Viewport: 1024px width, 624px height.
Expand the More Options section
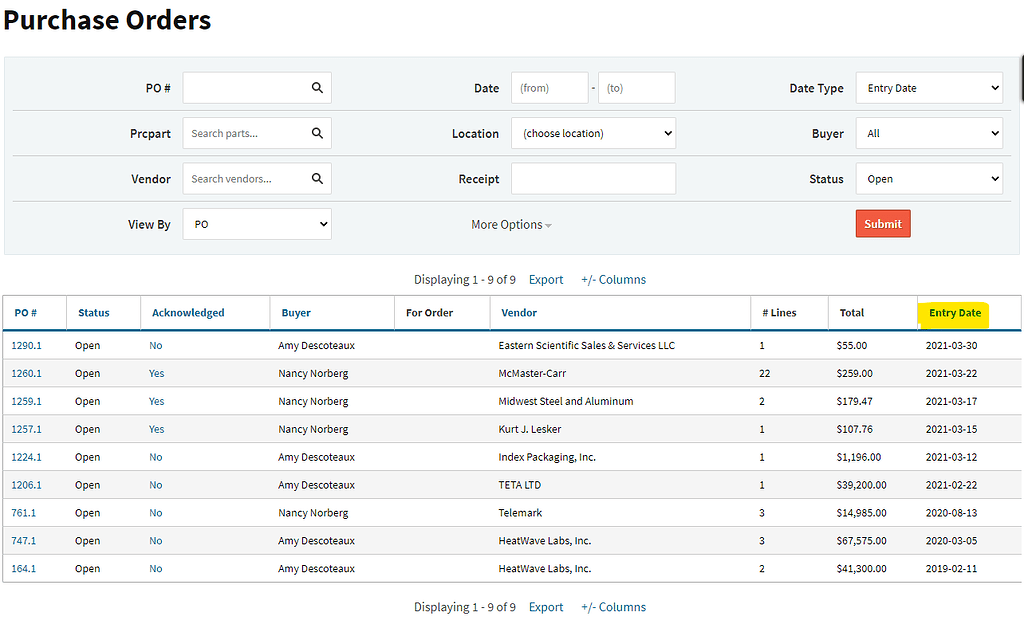(x=511, y=224)
